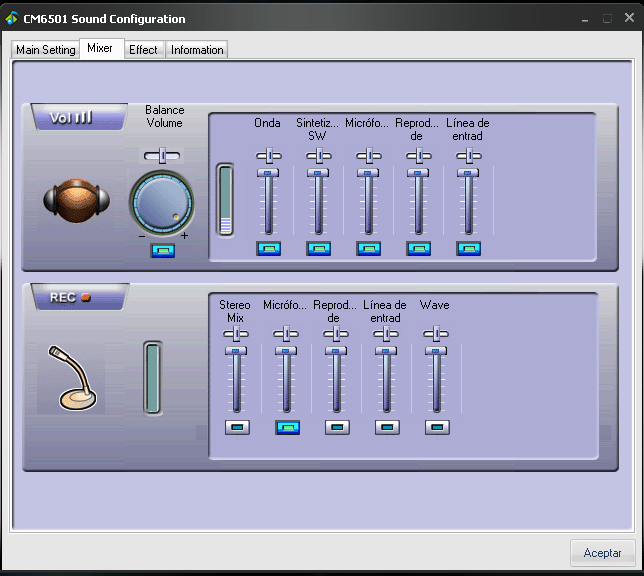The height and width of the screenshot is (576, 644).
Task: Click the recording Micrófo balance slider
Action: point(286,334)
